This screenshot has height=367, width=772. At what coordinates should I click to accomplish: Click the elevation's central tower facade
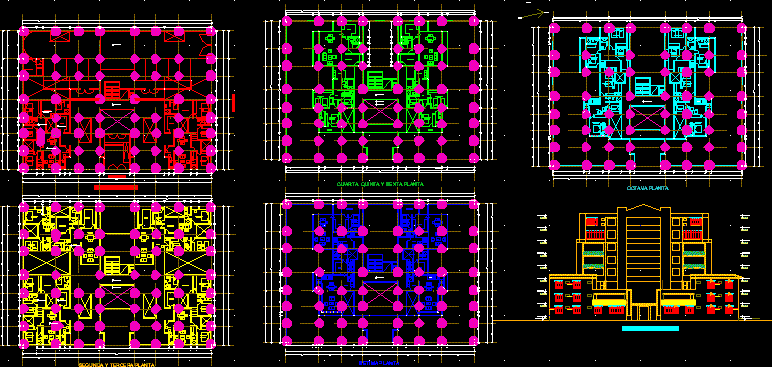coord(644,246)
